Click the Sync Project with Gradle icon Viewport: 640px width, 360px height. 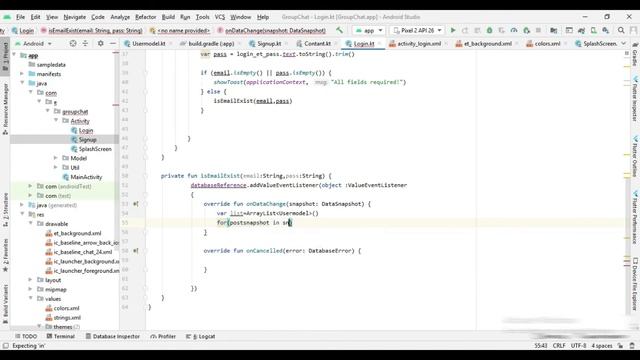(581, 30)
